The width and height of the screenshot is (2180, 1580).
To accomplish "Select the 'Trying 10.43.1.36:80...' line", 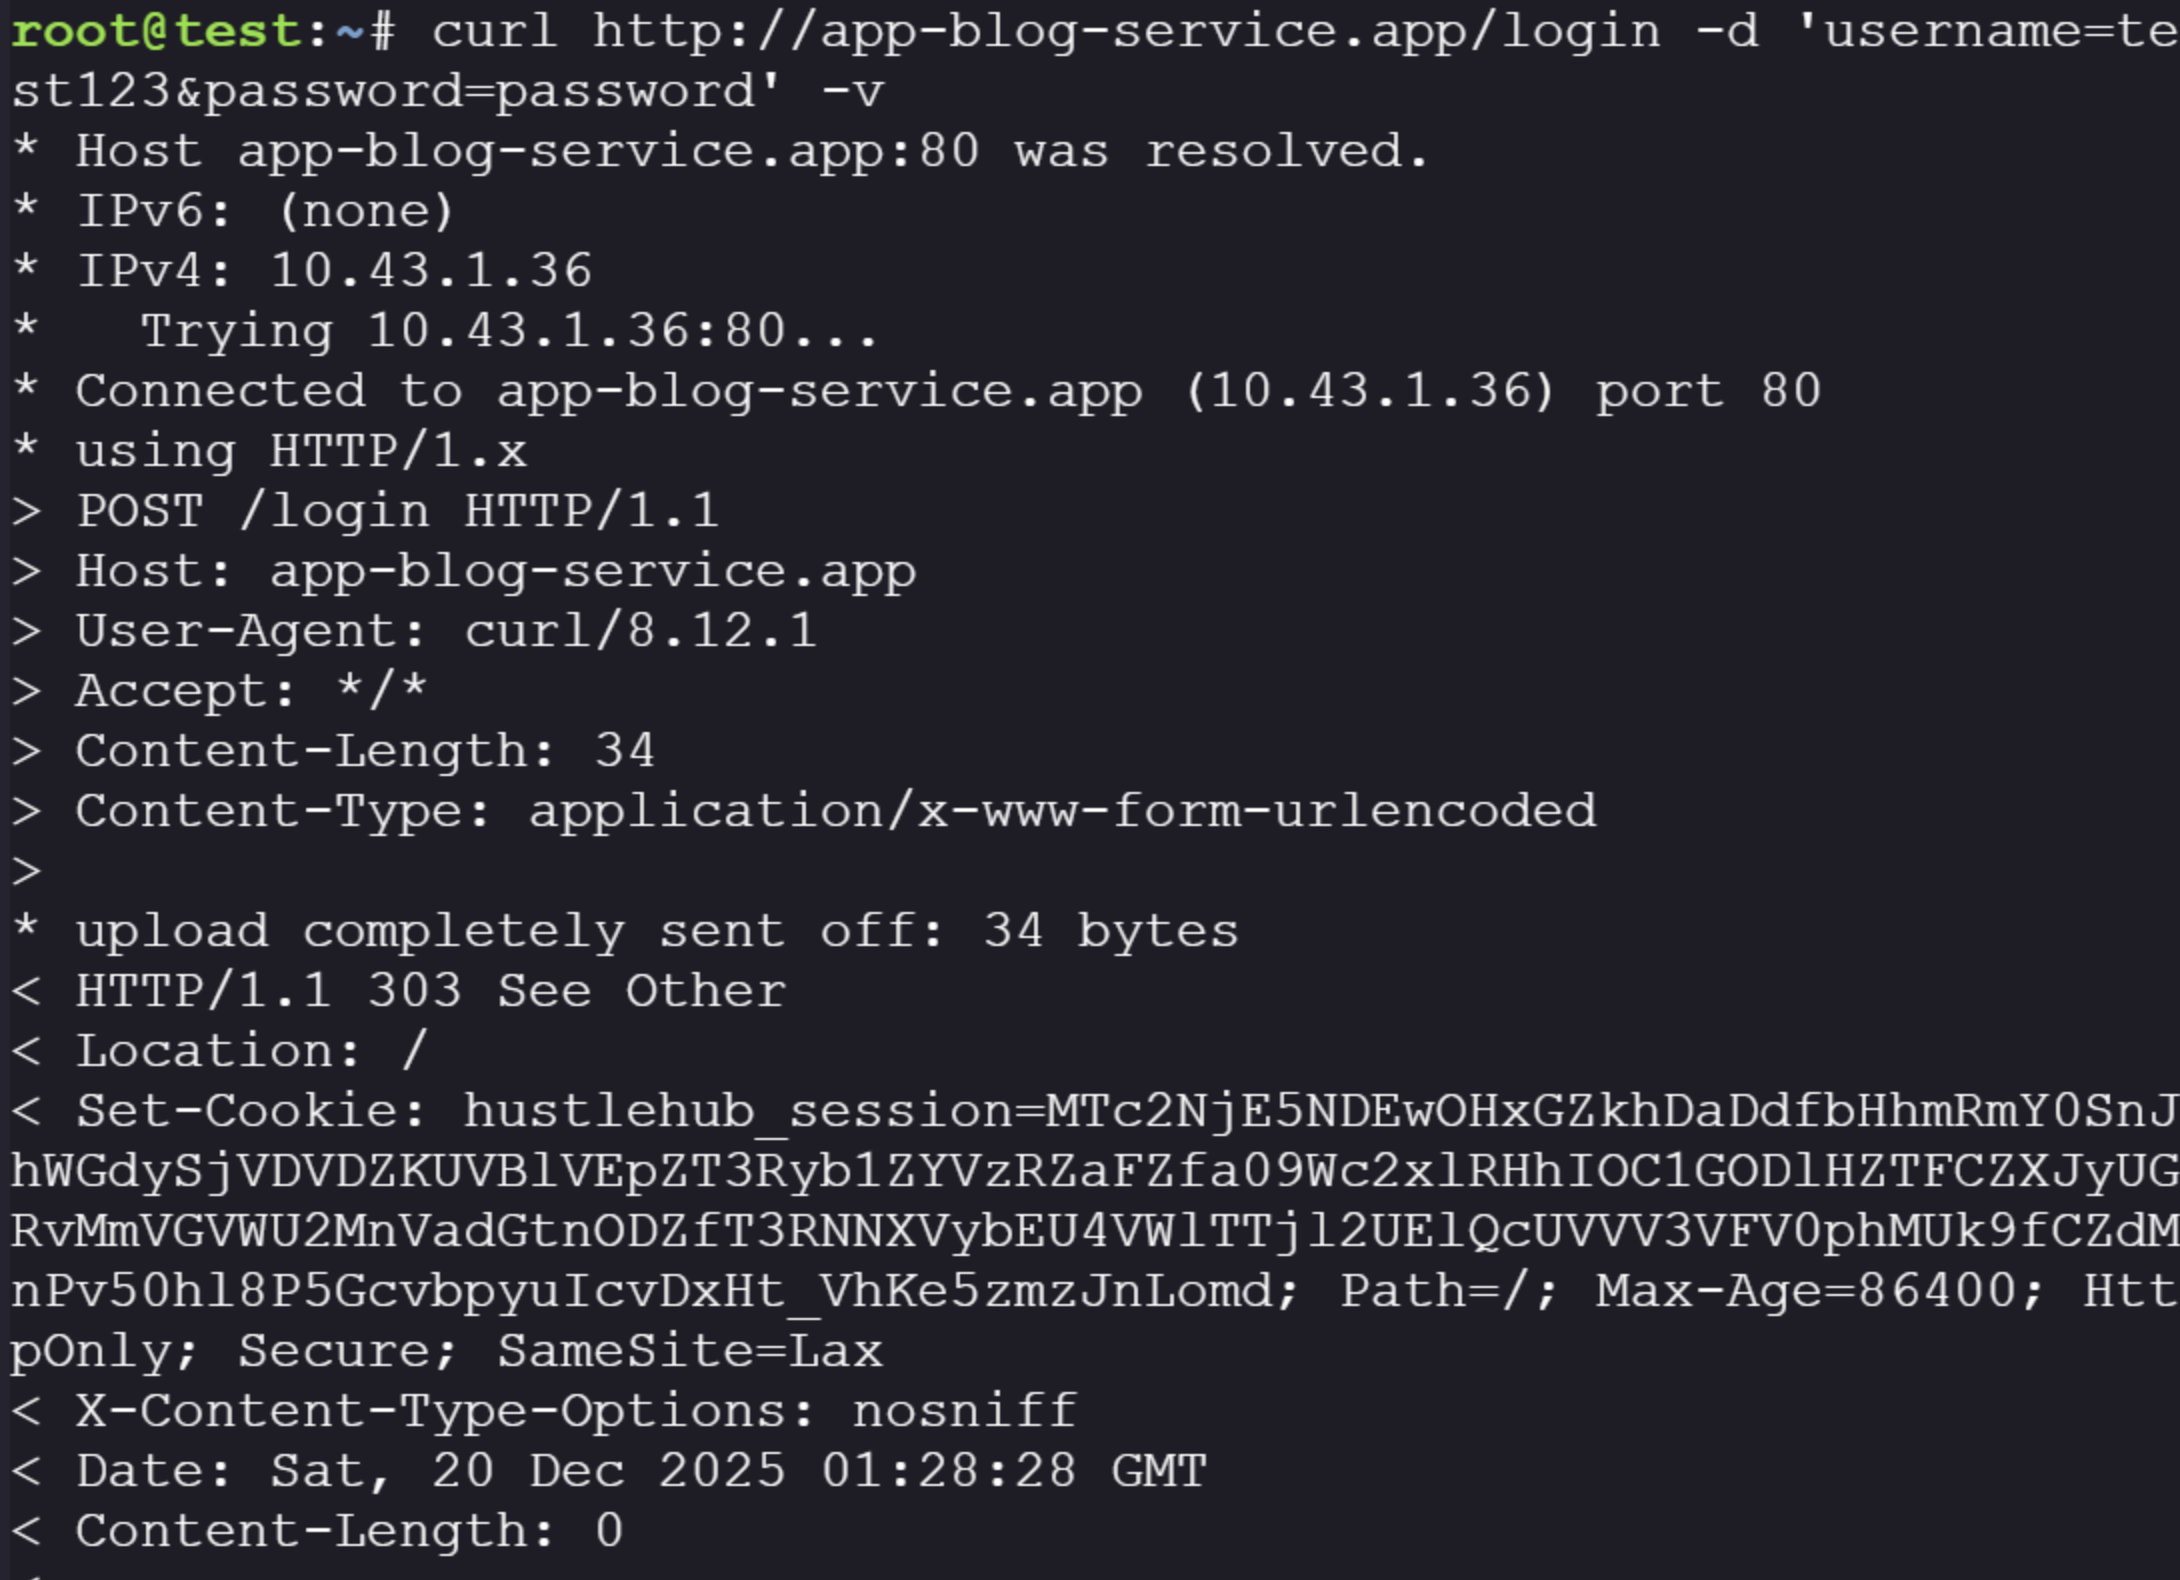I will (509, 331).
